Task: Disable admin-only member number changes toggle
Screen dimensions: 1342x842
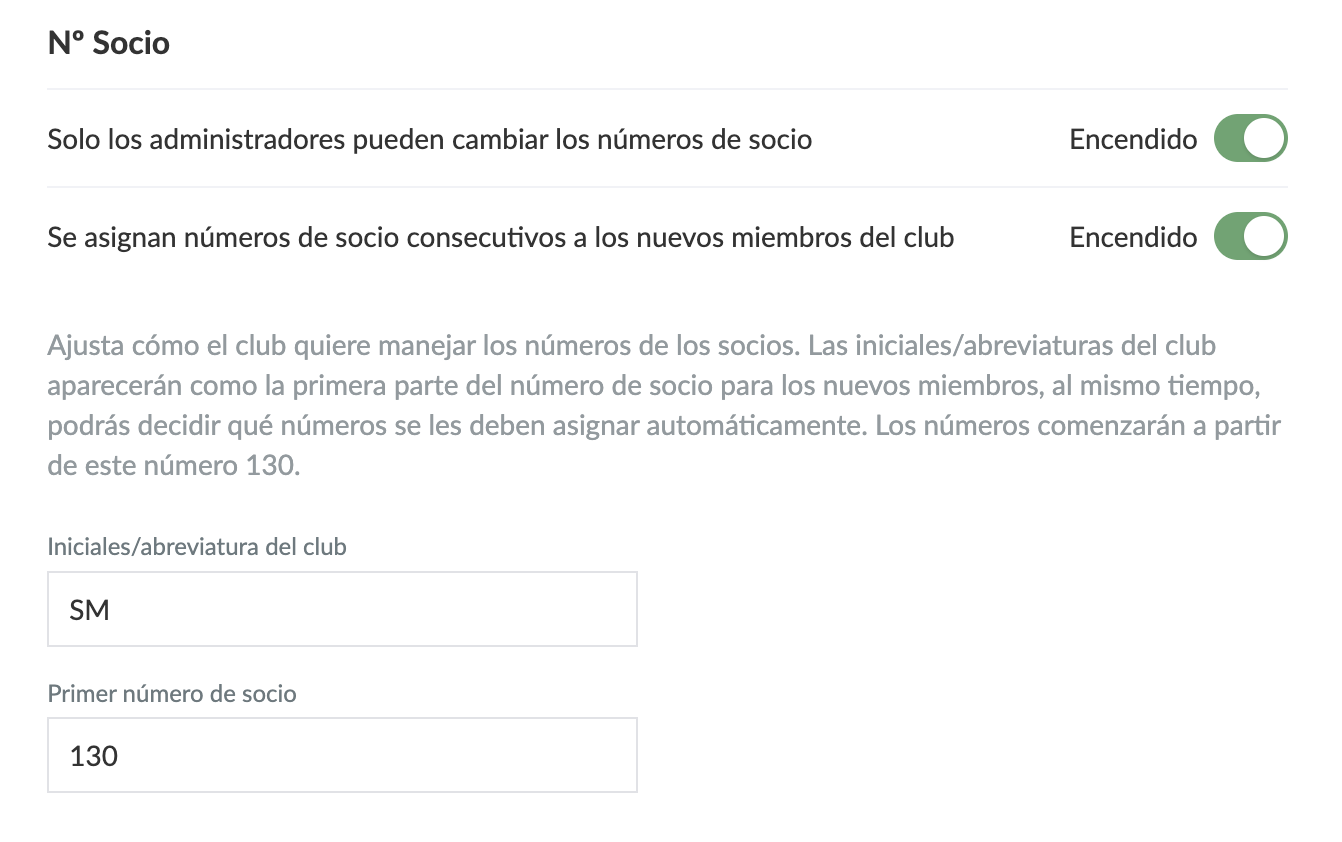Action: point(1250,139)
